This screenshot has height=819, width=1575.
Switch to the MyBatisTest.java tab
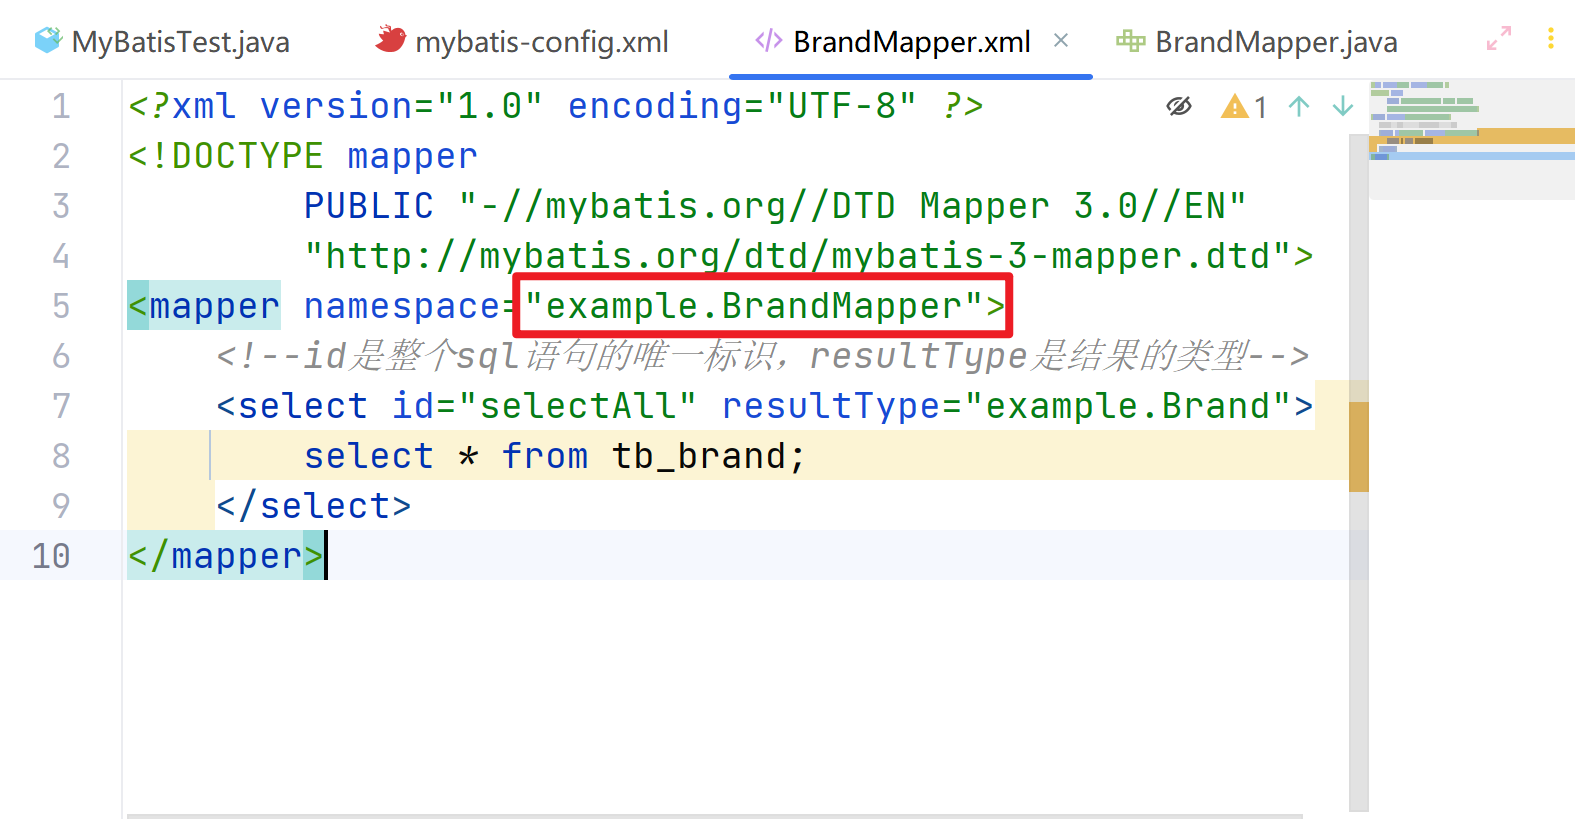coord(180,42)
